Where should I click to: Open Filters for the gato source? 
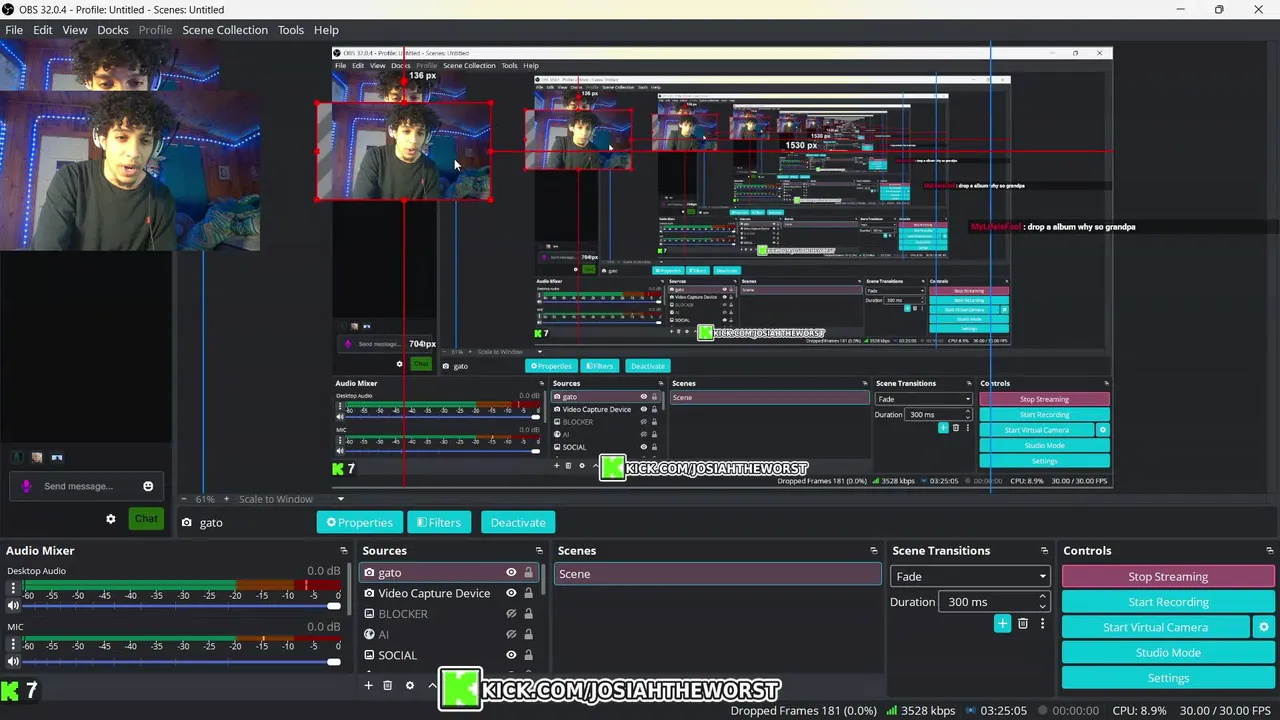(439, 522)
